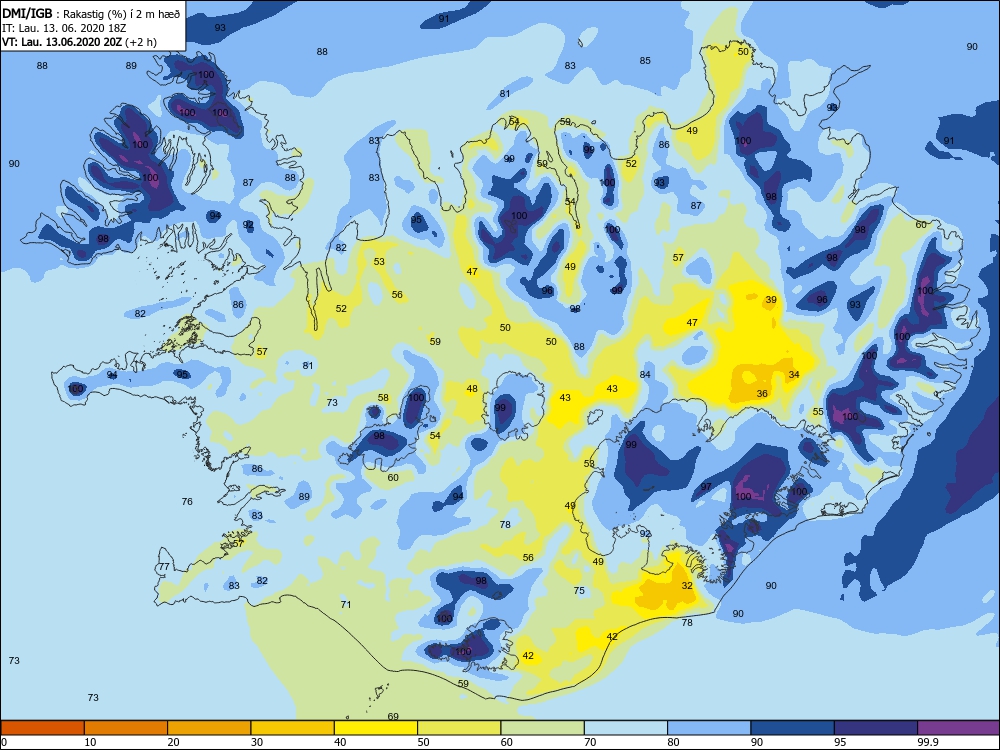The height and width of the screenshot is (750, 1000).
Task: Click the humidity value '34' on map
Action: 794,374
